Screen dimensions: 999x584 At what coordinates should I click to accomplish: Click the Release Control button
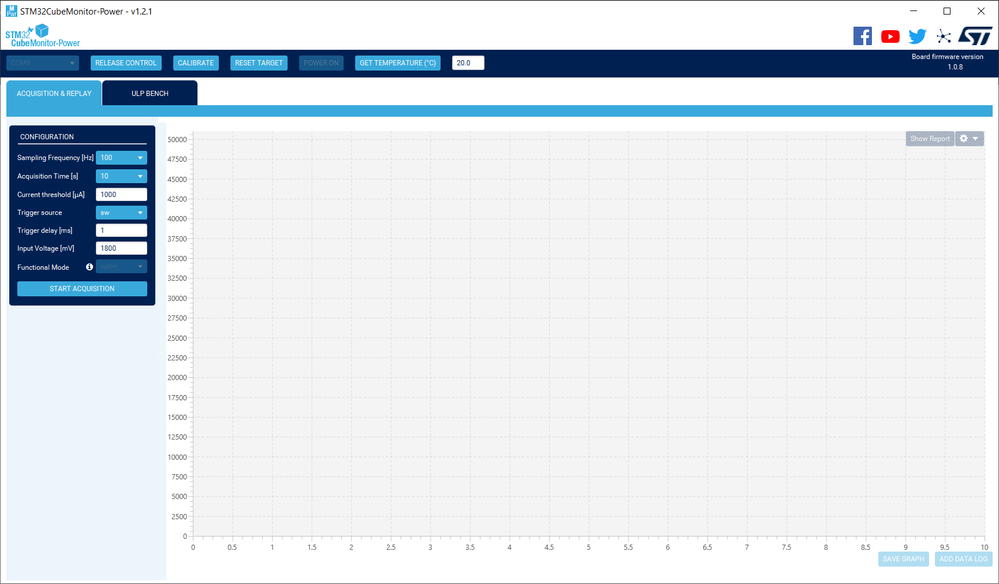pos(126,63)
